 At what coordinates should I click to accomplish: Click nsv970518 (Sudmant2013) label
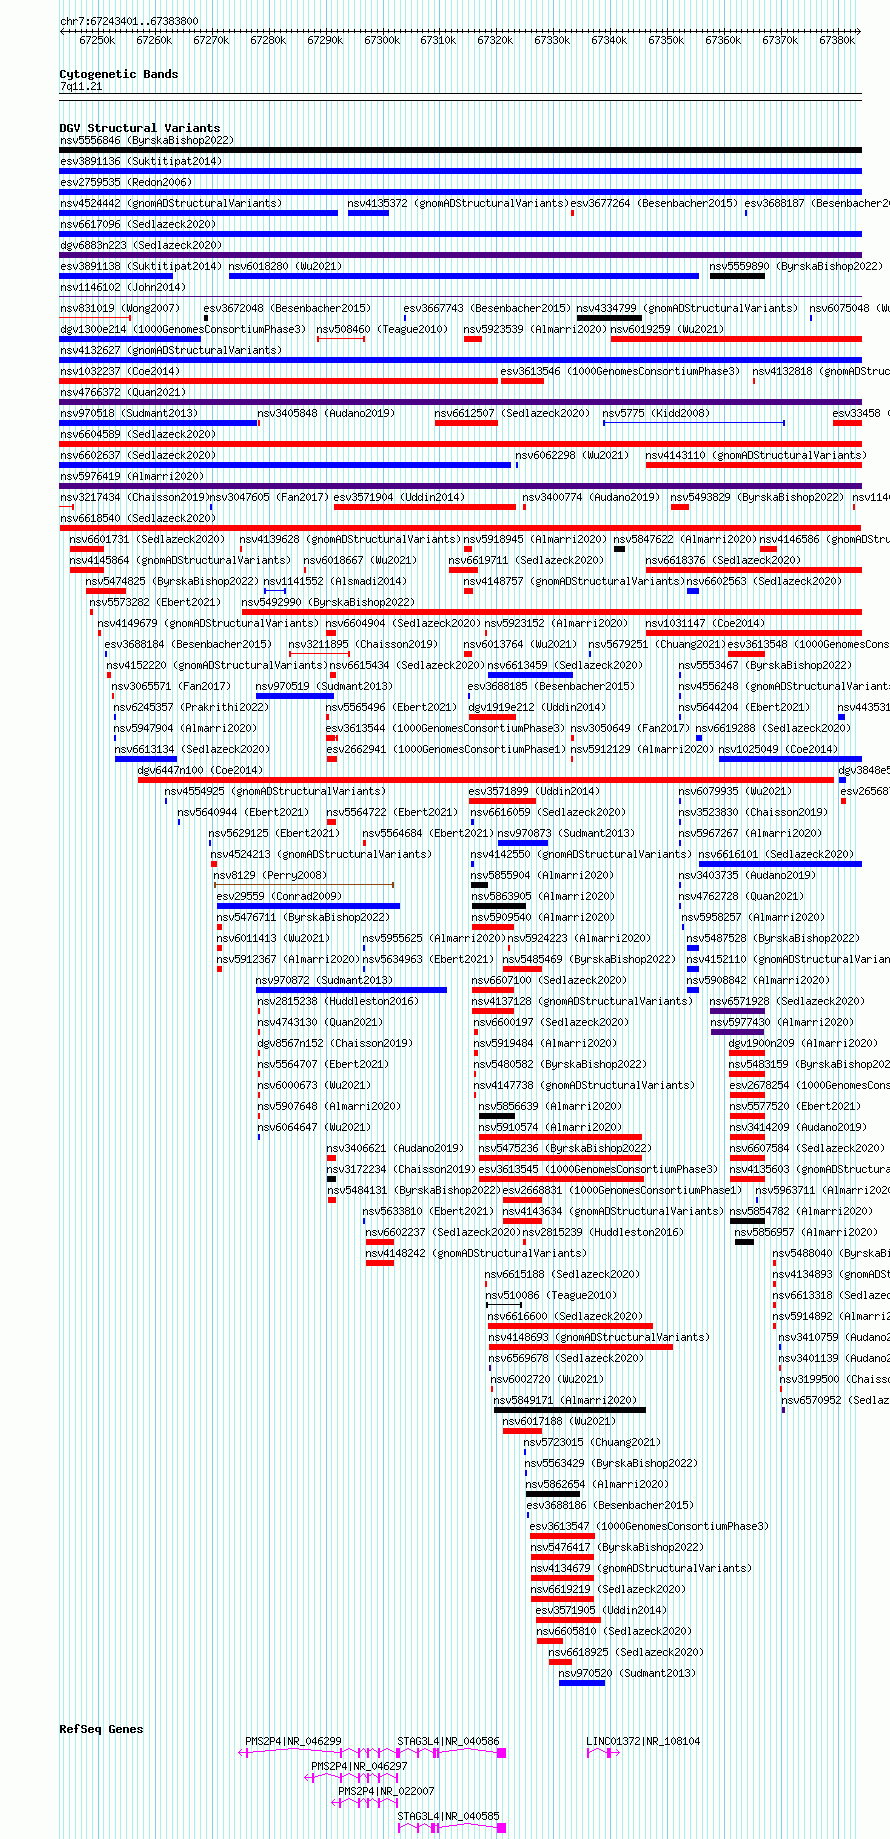[x=129, y=413]
